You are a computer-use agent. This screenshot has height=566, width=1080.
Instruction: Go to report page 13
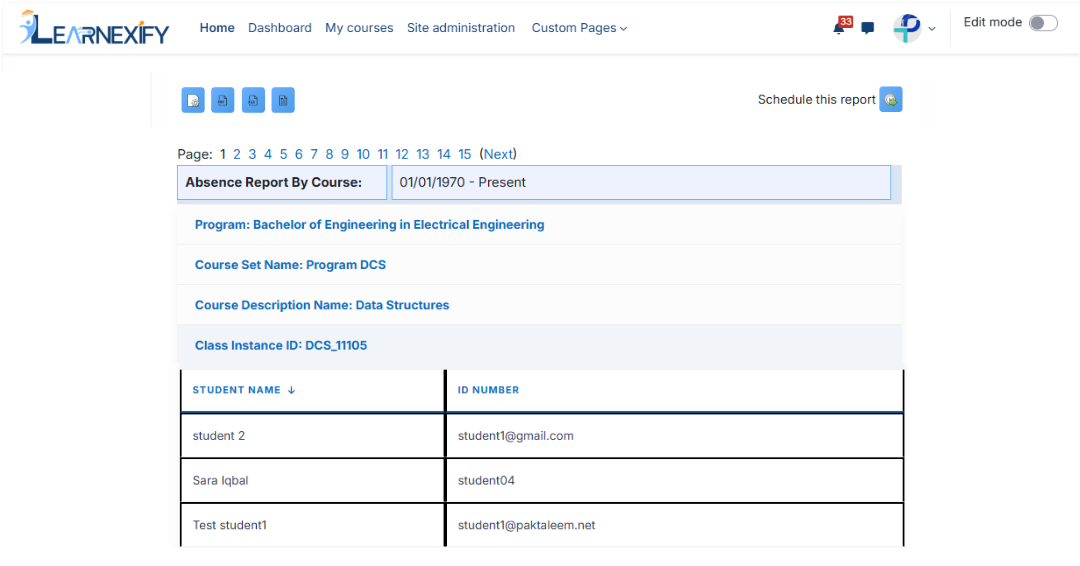pos(423,154)
